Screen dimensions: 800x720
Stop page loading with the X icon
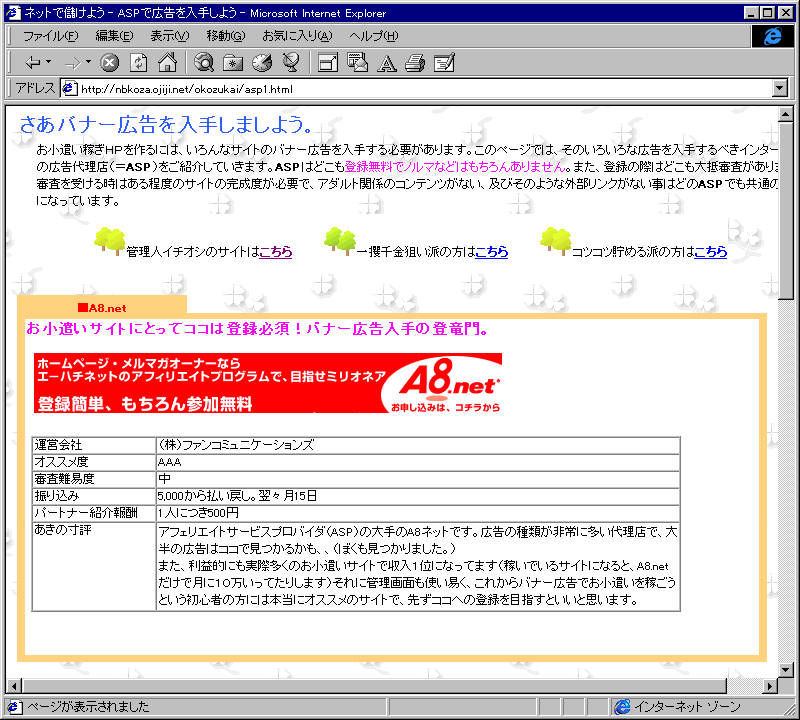109,63
